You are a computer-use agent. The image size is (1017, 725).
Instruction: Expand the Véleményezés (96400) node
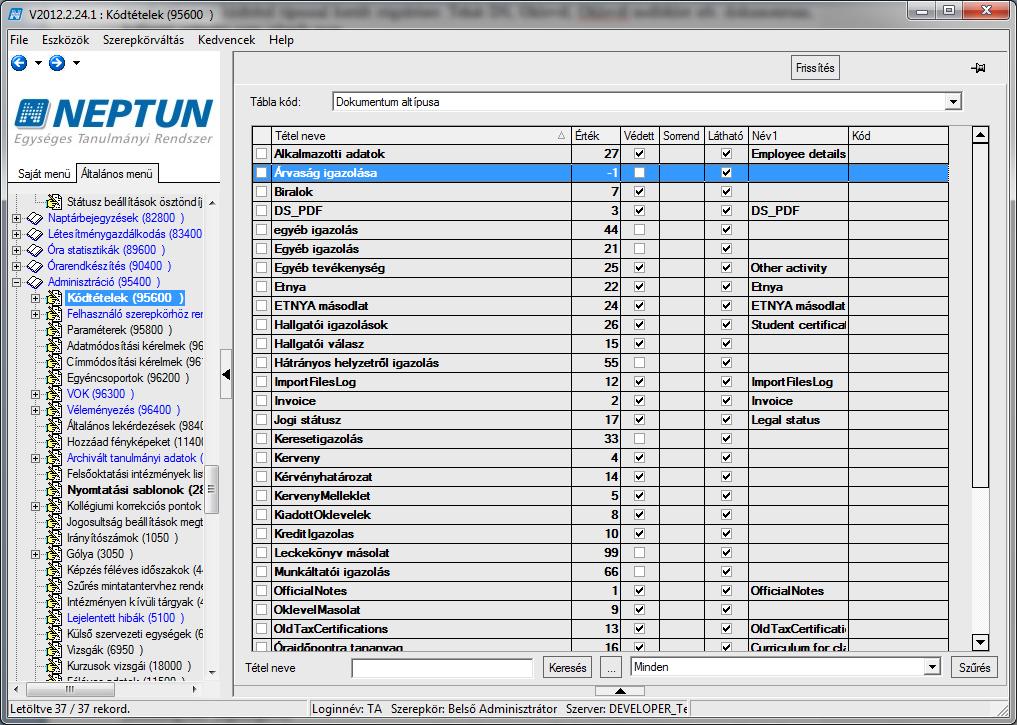tap(36, 410)
